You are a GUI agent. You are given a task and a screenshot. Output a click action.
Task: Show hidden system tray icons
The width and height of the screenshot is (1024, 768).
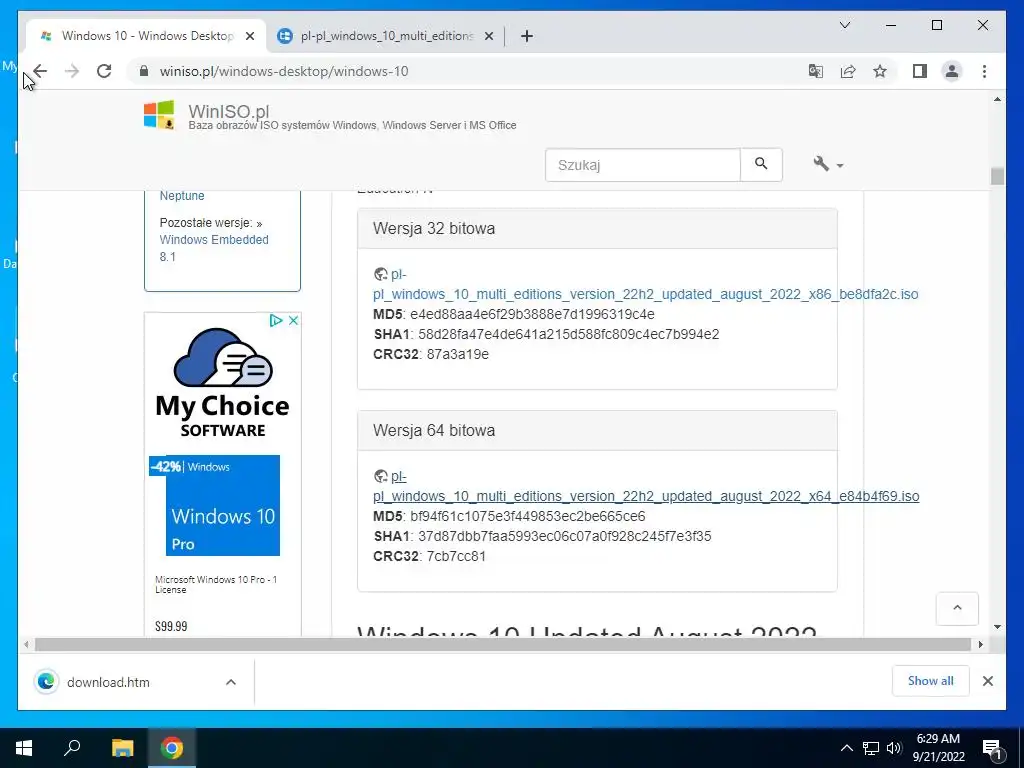[846, 748]
